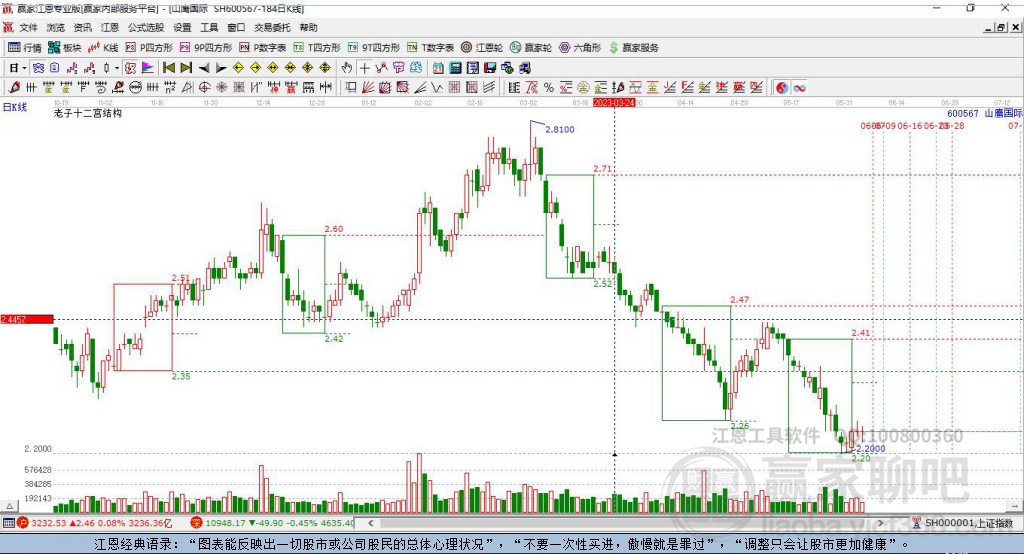Screen dimensions: 1024x554
Task: Jump to first bar with skip-start arrow
Action: [168, 67]
